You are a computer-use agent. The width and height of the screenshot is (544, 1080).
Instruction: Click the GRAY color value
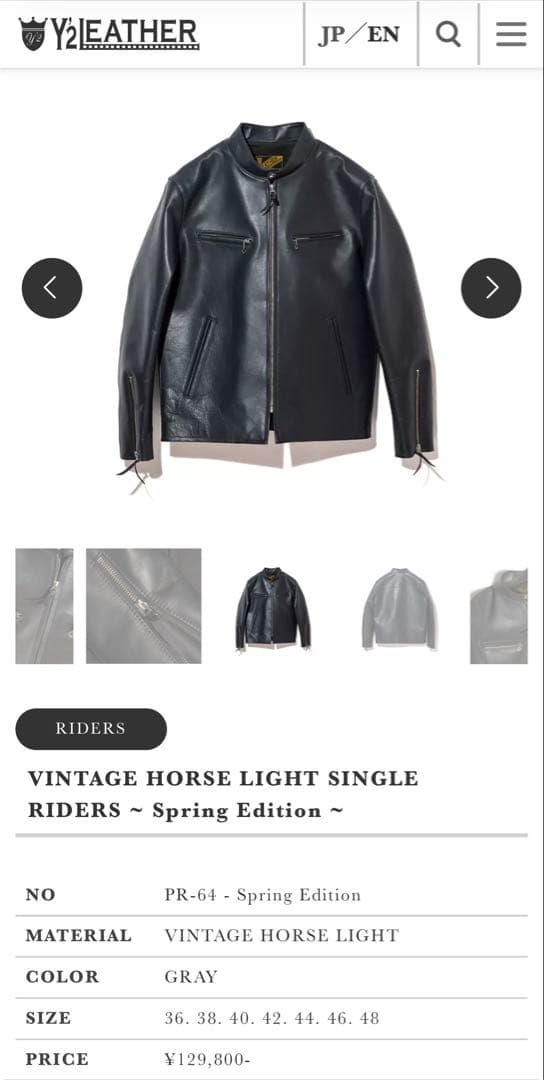click(x=191, y=977)
